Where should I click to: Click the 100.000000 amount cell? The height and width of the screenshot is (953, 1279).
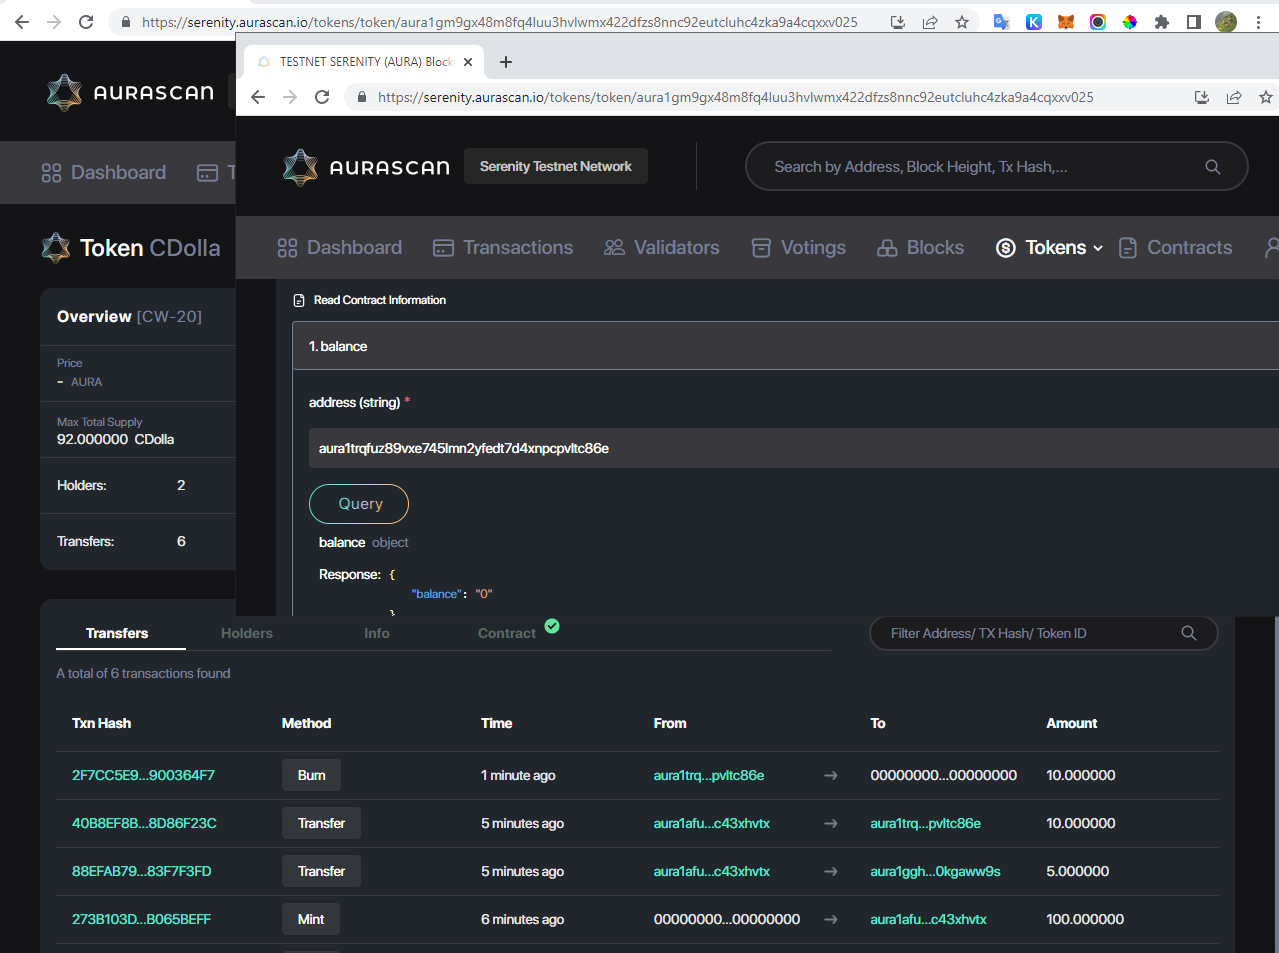[x=1085, y=919]
